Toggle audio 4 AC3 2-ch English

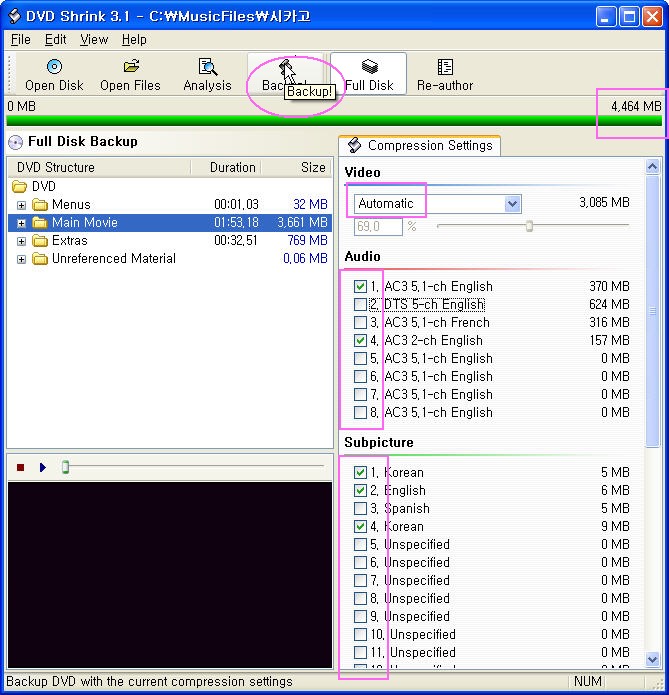click(360, 340)
